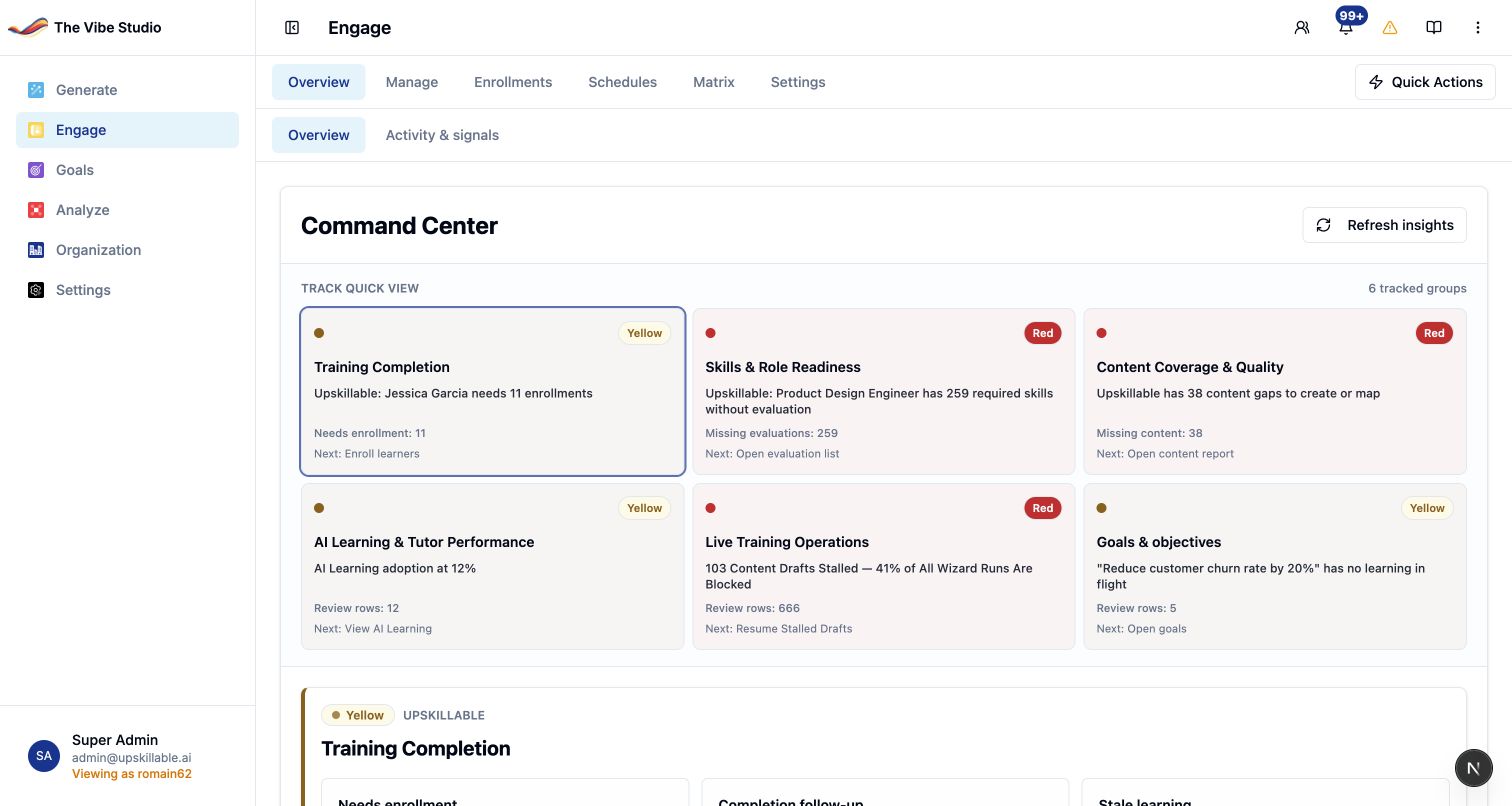Select the Skills & Role Readiness card
The height and width of the screenshot is (806, 1512).
click(x=884, y=391)
